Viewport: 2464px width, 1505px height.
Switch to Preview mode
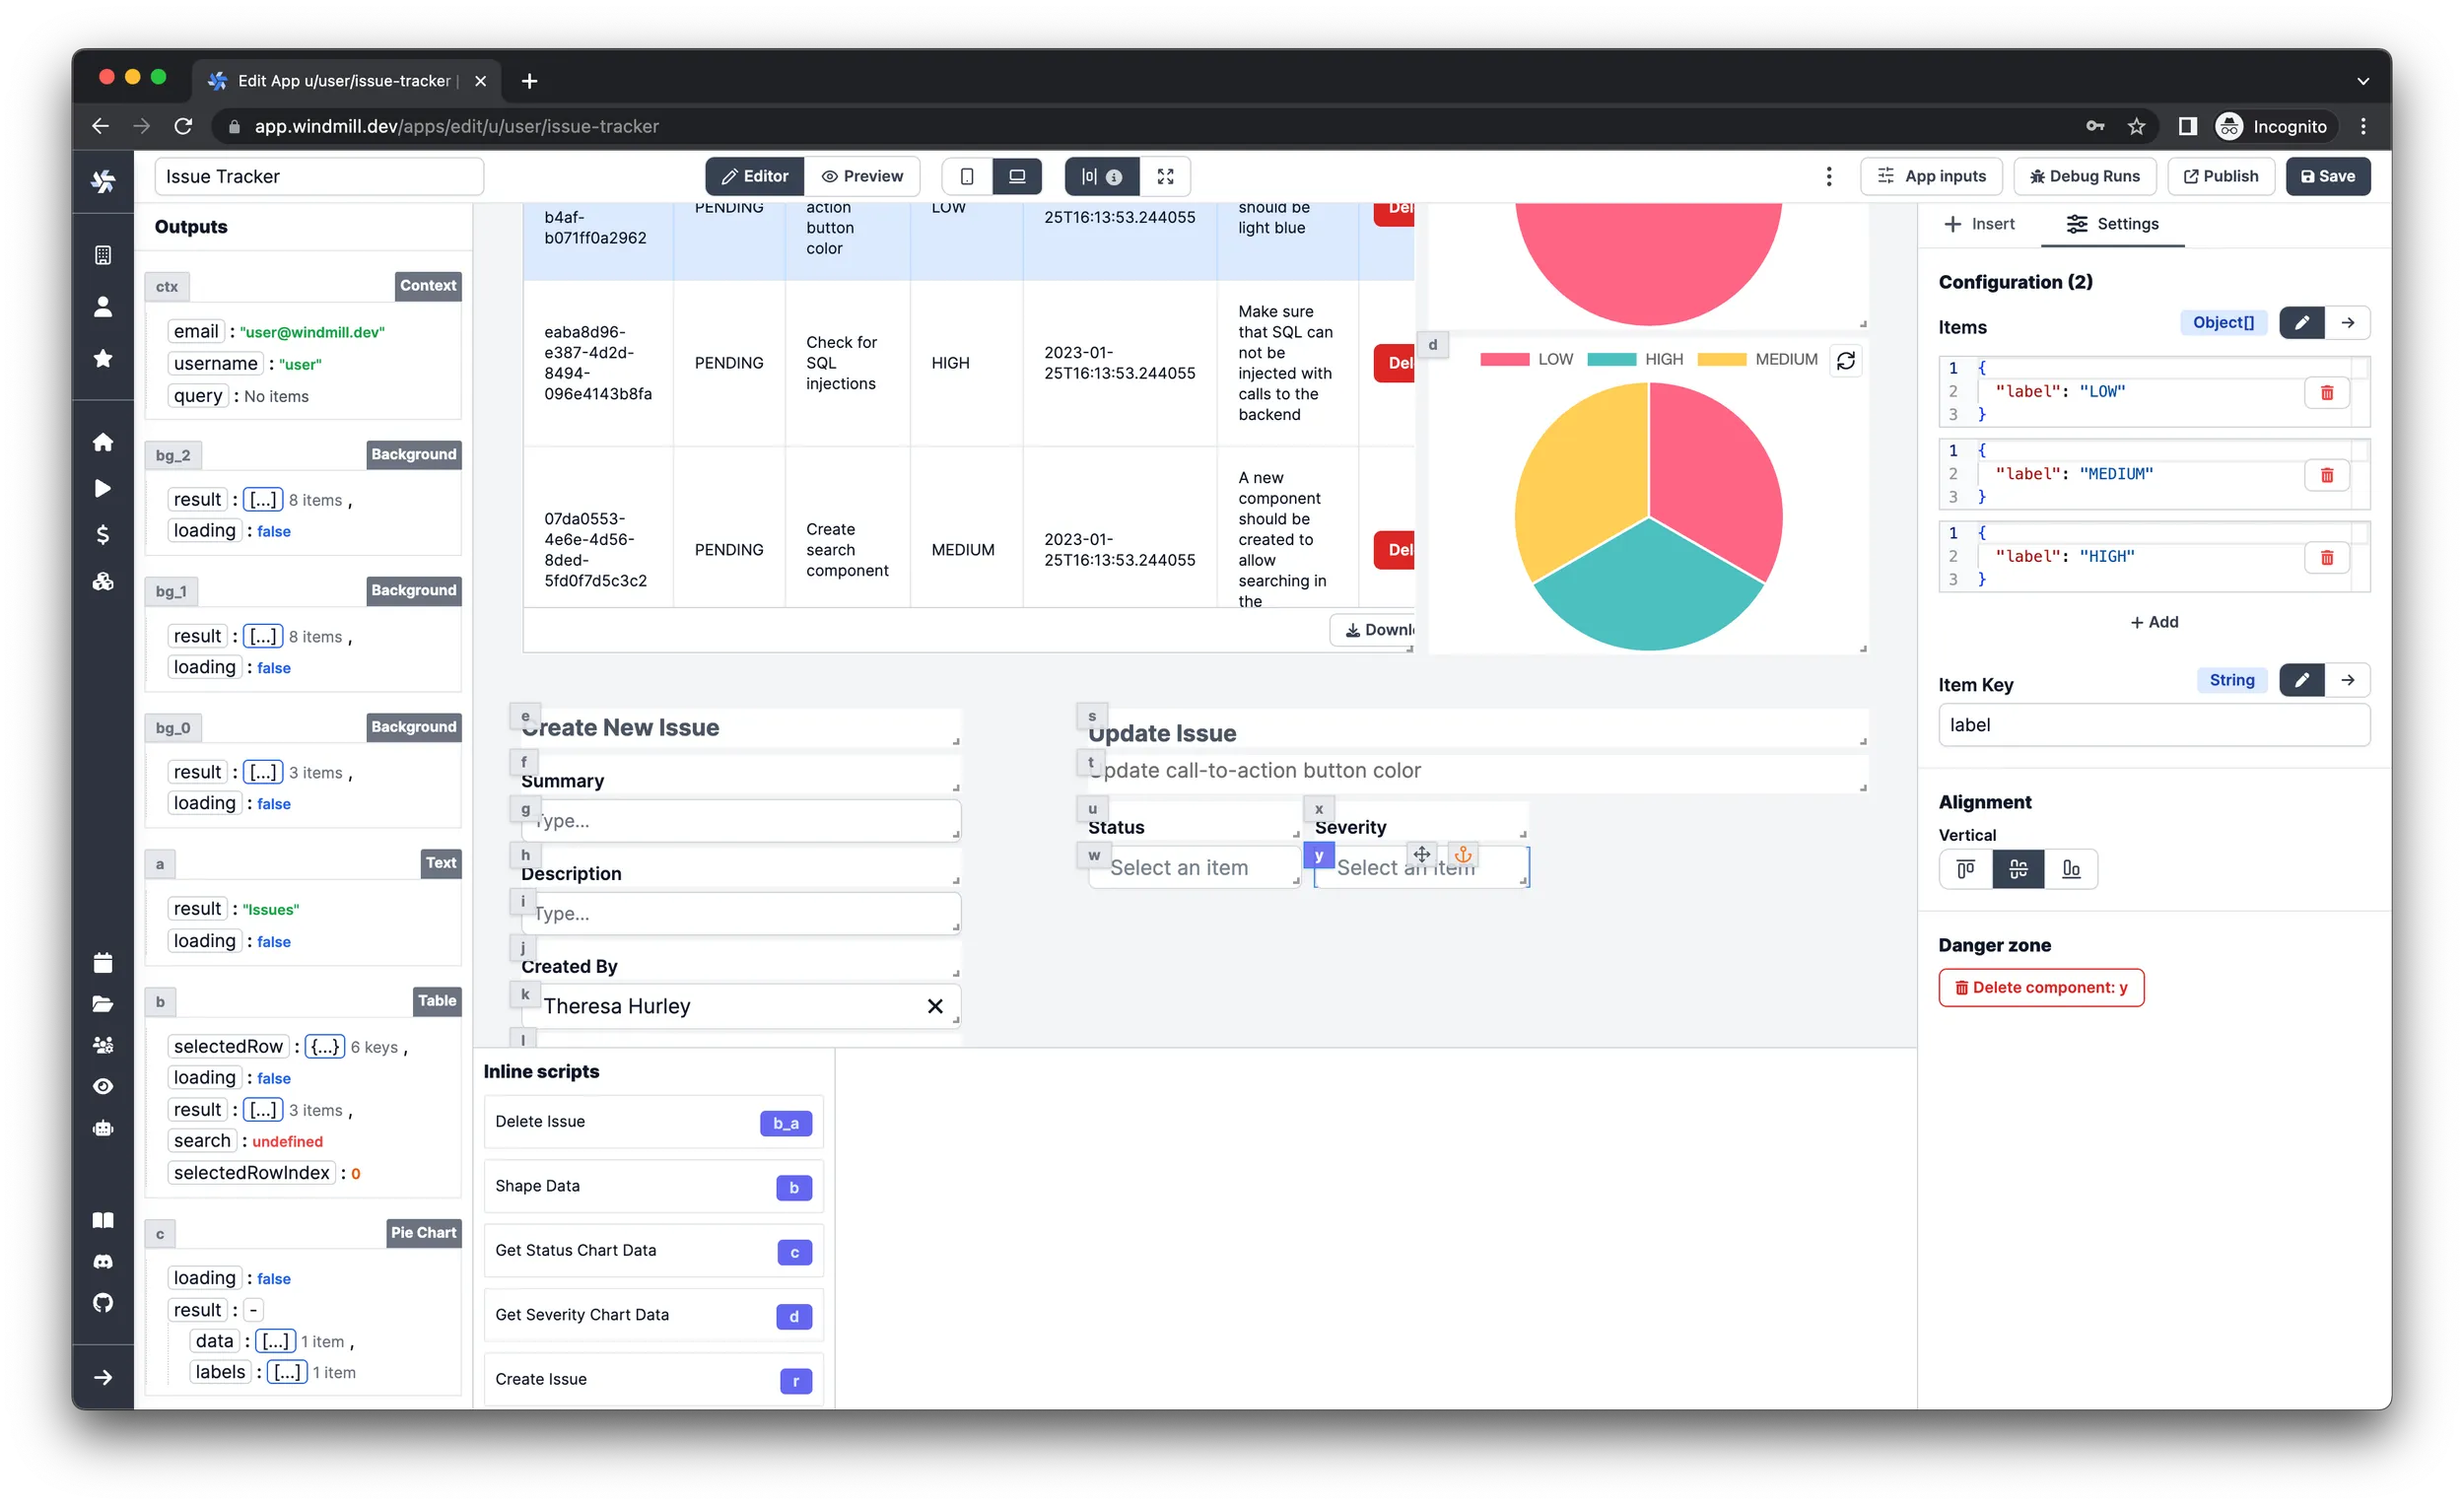coord(862,176)
